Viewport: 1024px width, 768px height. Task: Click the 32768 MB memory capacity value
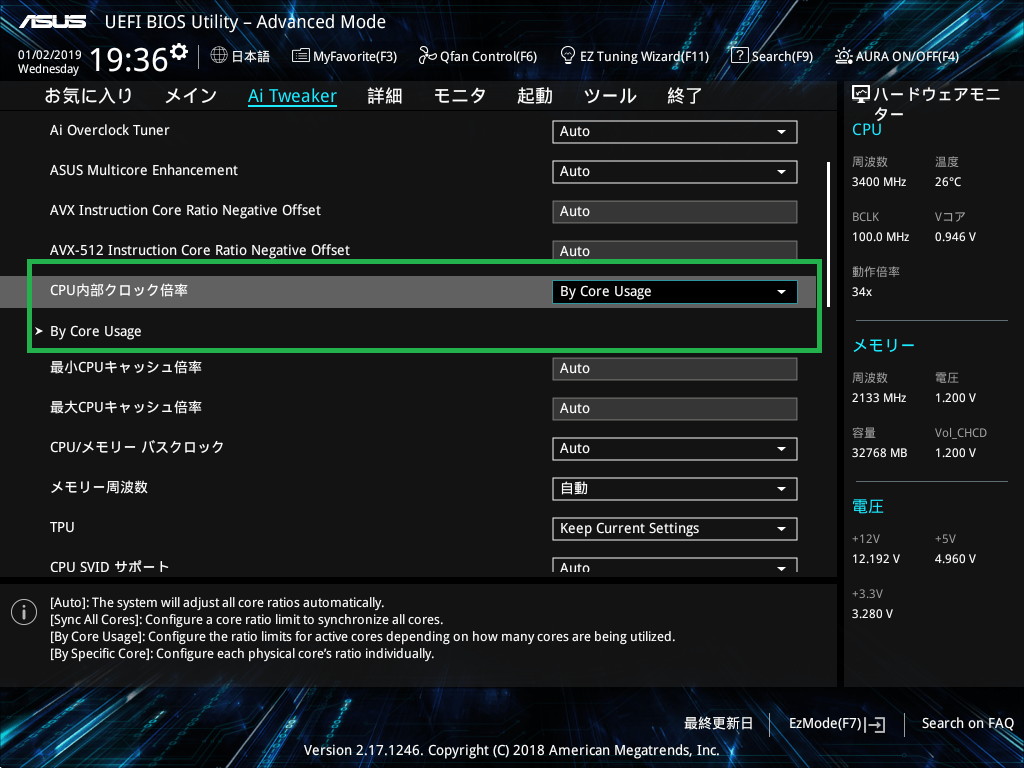[879, 453]
